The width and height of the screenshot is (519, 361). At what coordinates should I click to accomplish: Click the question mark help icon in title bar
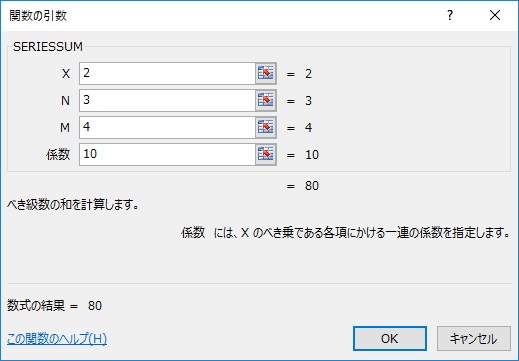click(x=450, y=15)
